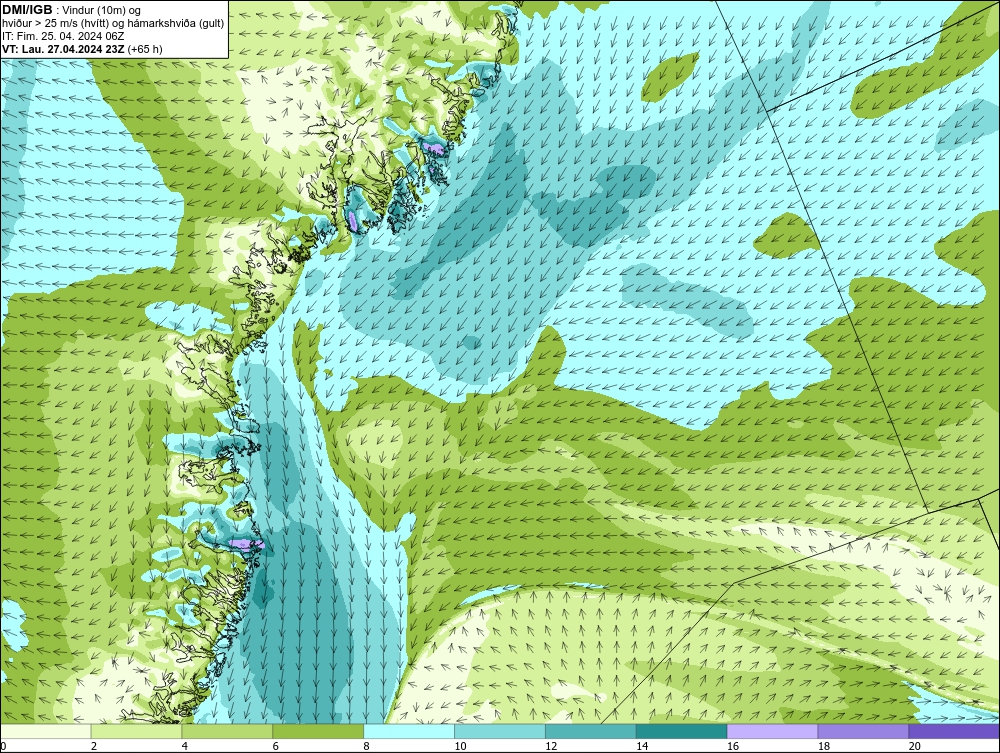The image size is (1000, 753).
Task: Click the scale label '16'
Action: pos(733,747)
